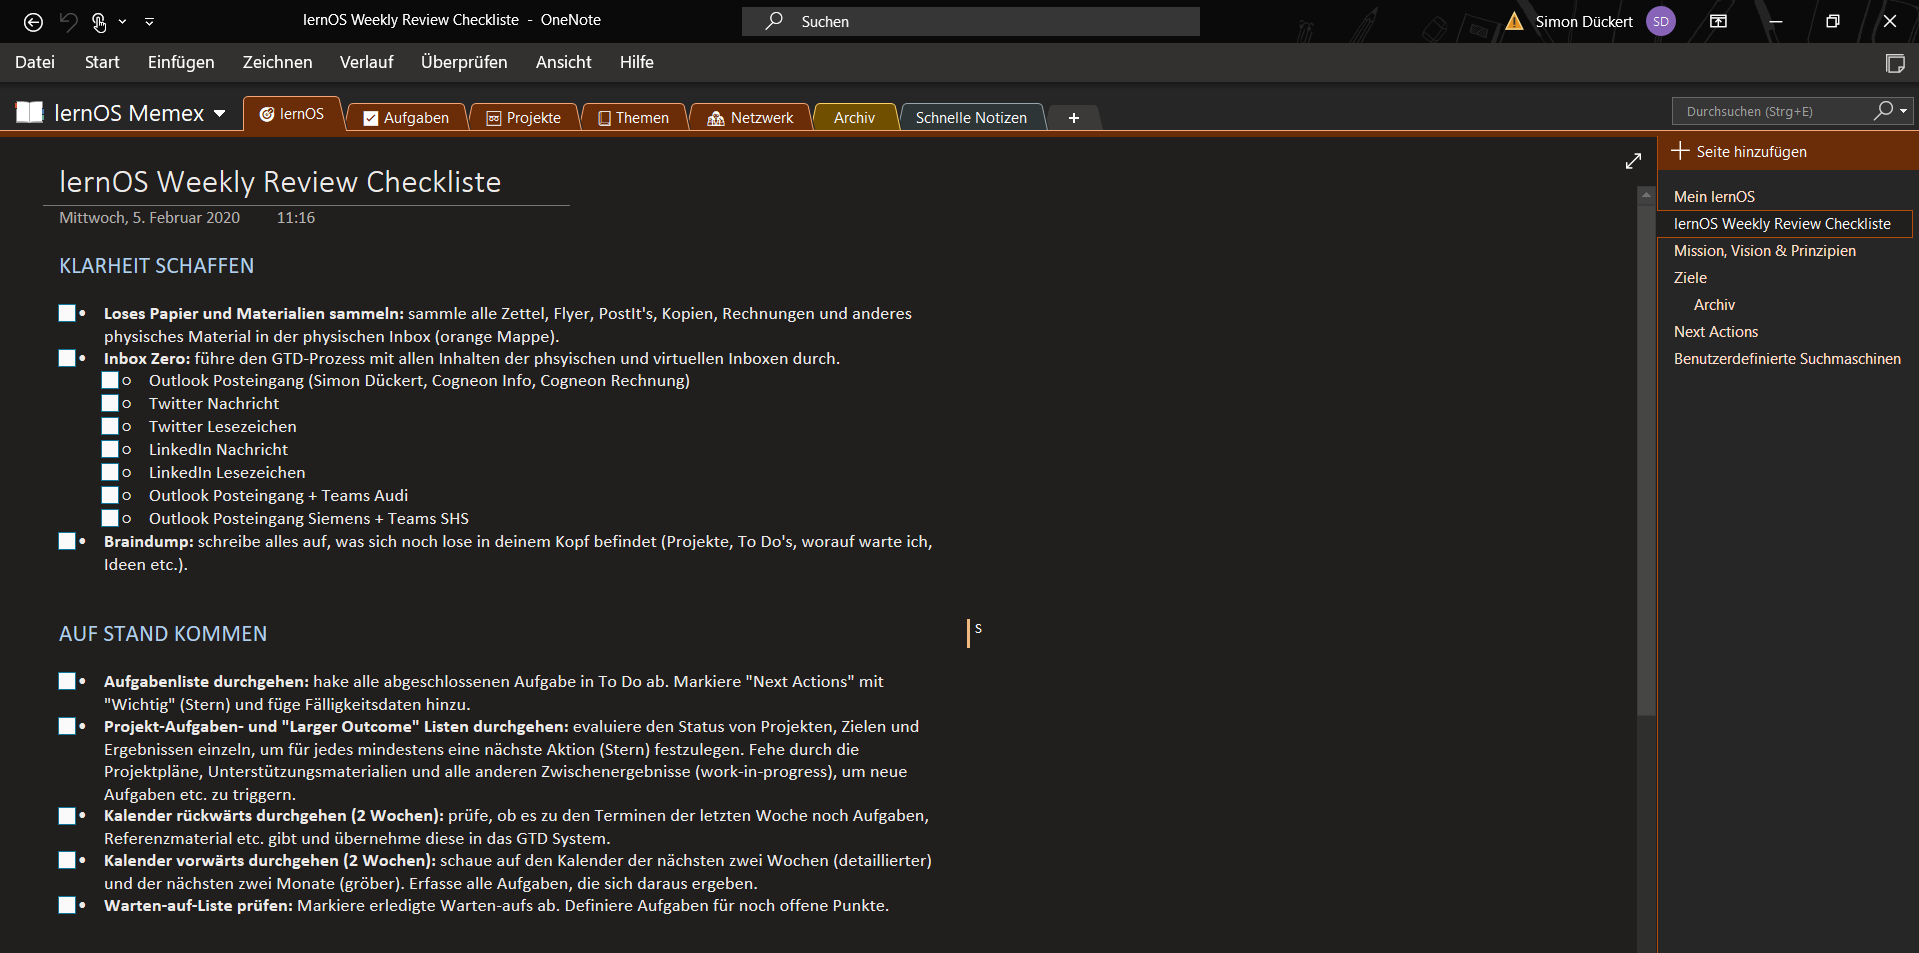Check the Inbox Zero checkbox
This screenshot has width=1919, height=953.
[67, 358]
